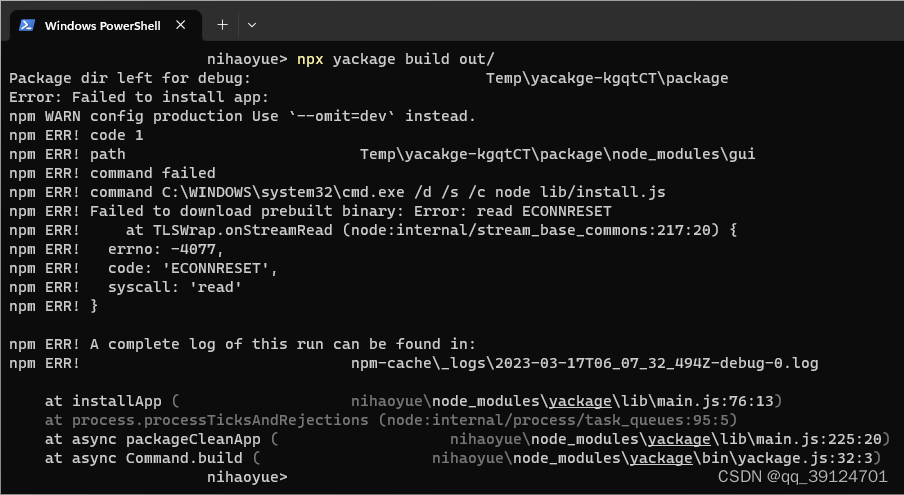Expand the new-tab profile dropdown chevron
The image size is (904, 495).
(251, 25)
